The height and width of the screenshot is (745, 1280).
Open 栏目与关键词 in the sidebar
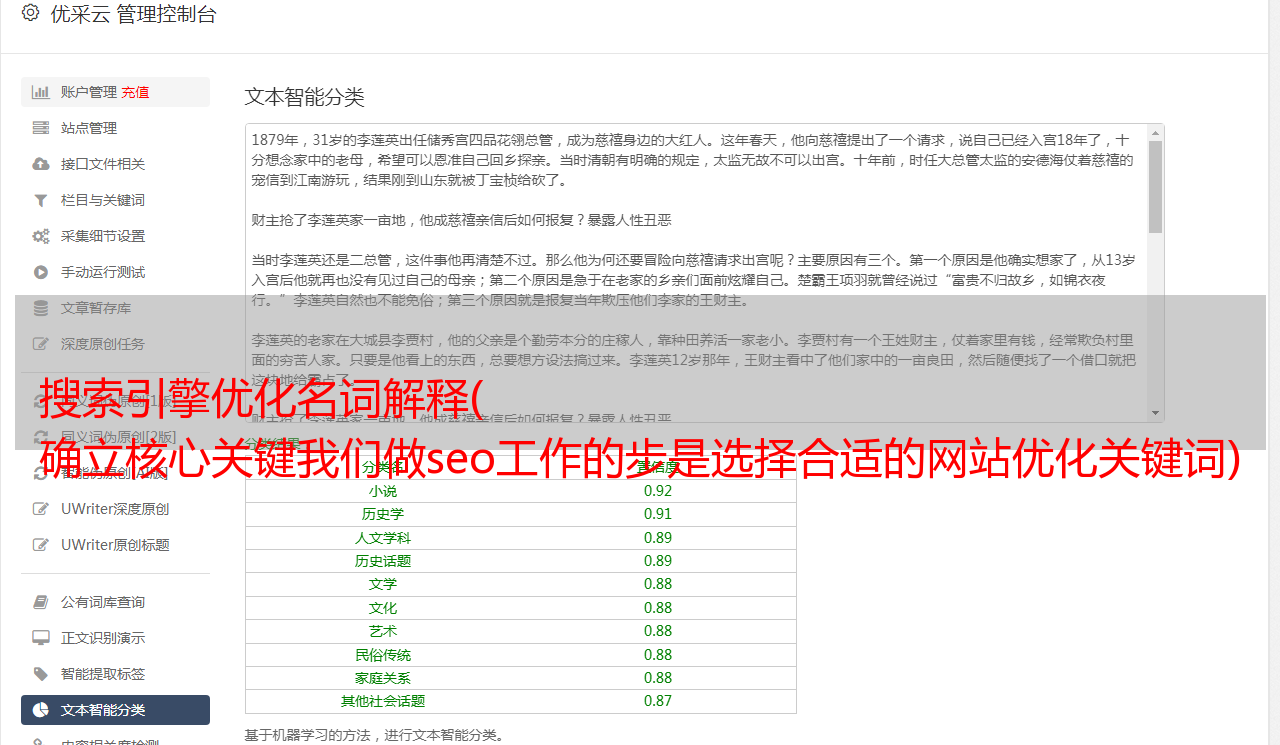tap(115, 200)
